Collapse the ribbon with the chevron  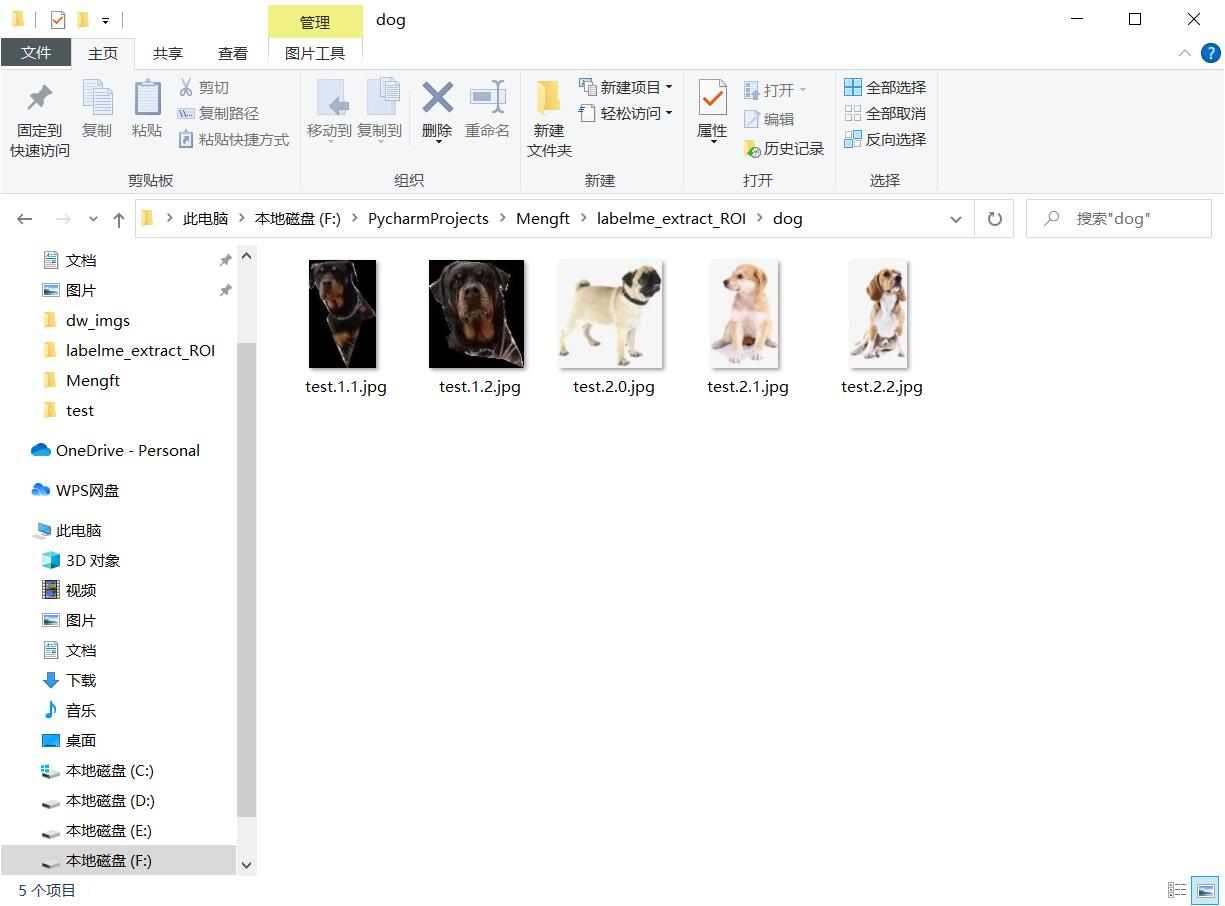tap(1185, 54)
